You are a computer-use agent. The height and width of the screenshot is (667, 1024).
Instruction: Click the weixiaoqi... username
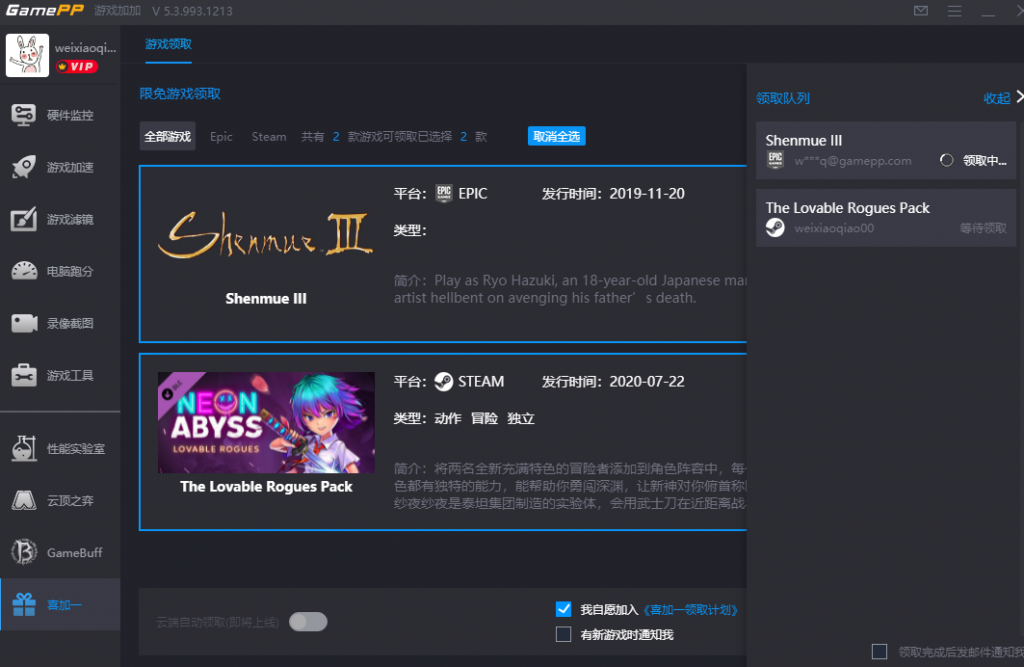click(x=86, y=48)
